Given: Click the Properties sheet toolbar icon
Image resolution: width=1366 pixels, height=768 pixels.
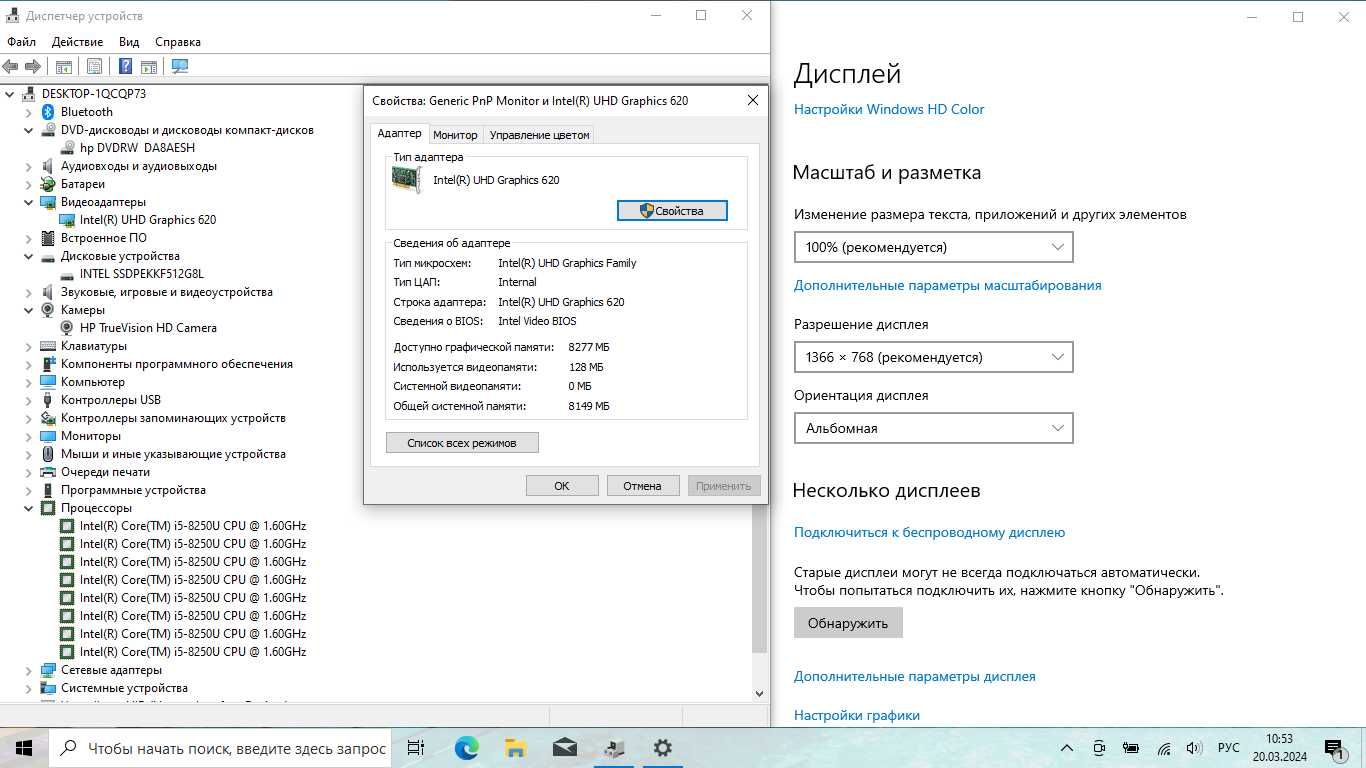Looking at the screenshot, I should [94, 66].
